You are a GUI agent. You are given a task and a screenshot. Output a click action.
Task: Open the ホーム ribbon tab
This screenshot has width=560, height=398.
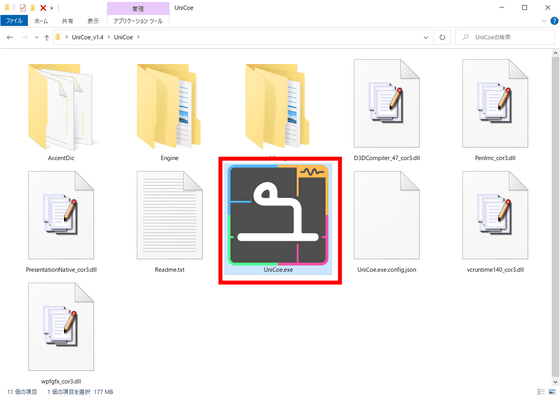(41, 21)
